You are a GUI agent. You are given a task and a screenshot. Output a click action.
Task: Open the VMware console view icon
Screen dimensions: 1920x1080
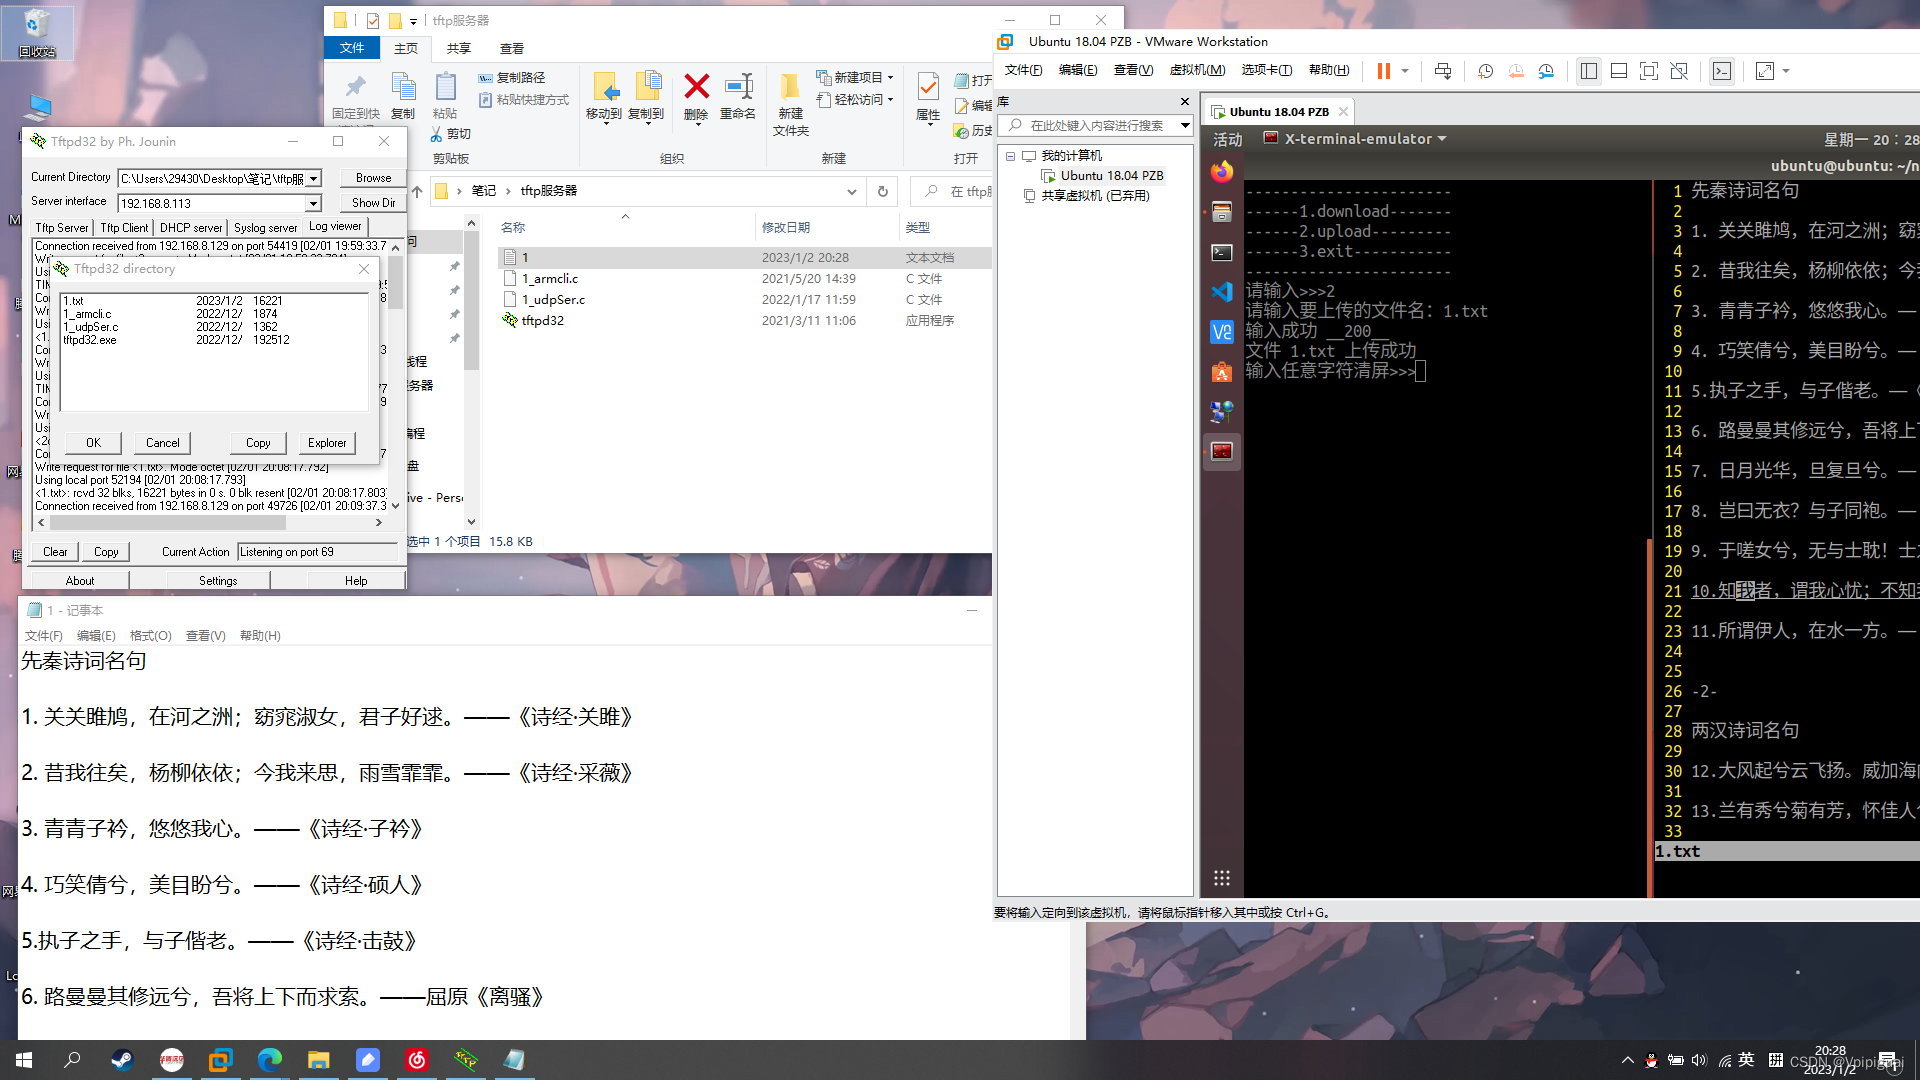(1721, 71)
